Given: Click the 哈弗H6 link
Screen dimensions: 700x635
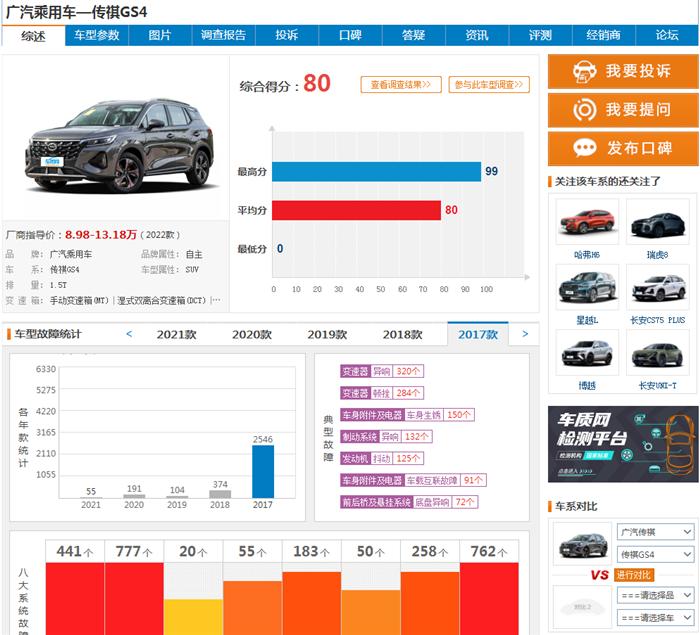Looking at the screenshot, I should (587, 255).
